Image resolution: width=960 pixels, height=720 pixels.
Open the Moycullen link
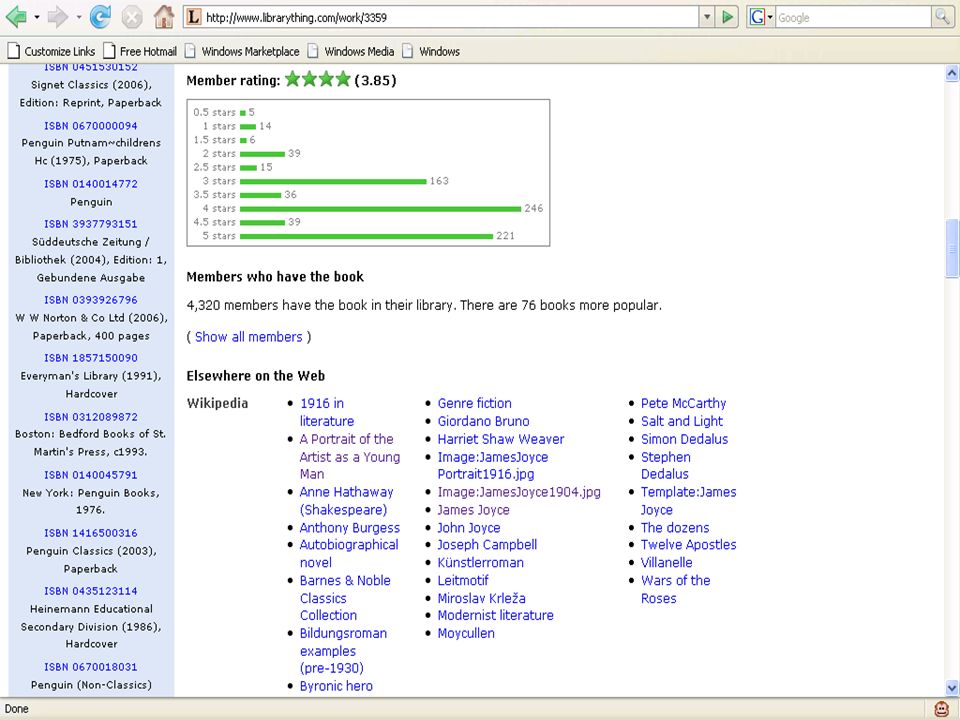point(466,634)
